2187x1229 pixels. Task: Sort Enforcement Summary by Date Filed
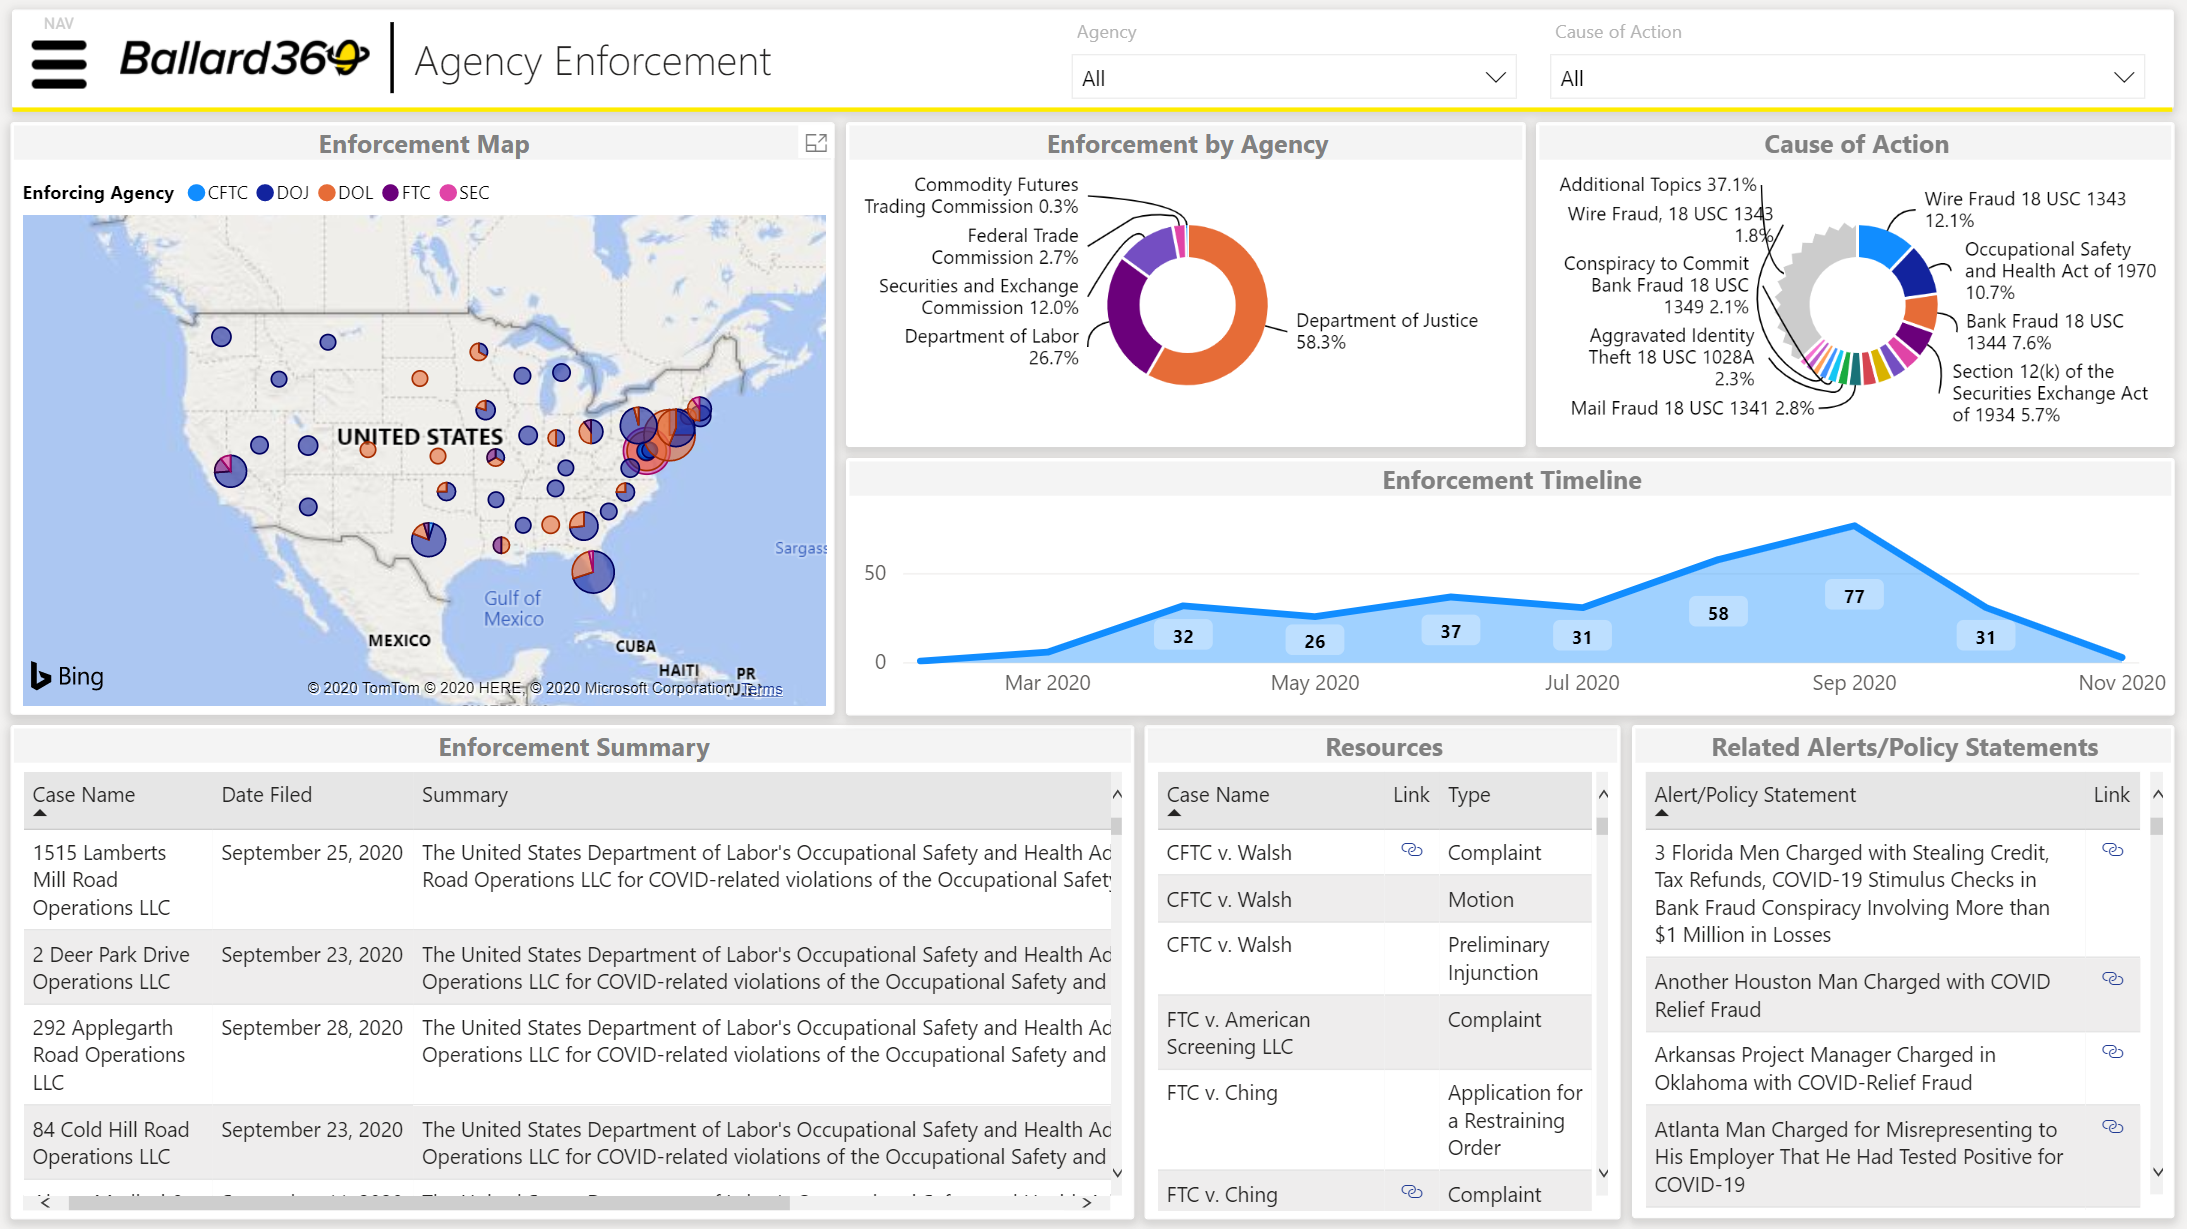267,795
